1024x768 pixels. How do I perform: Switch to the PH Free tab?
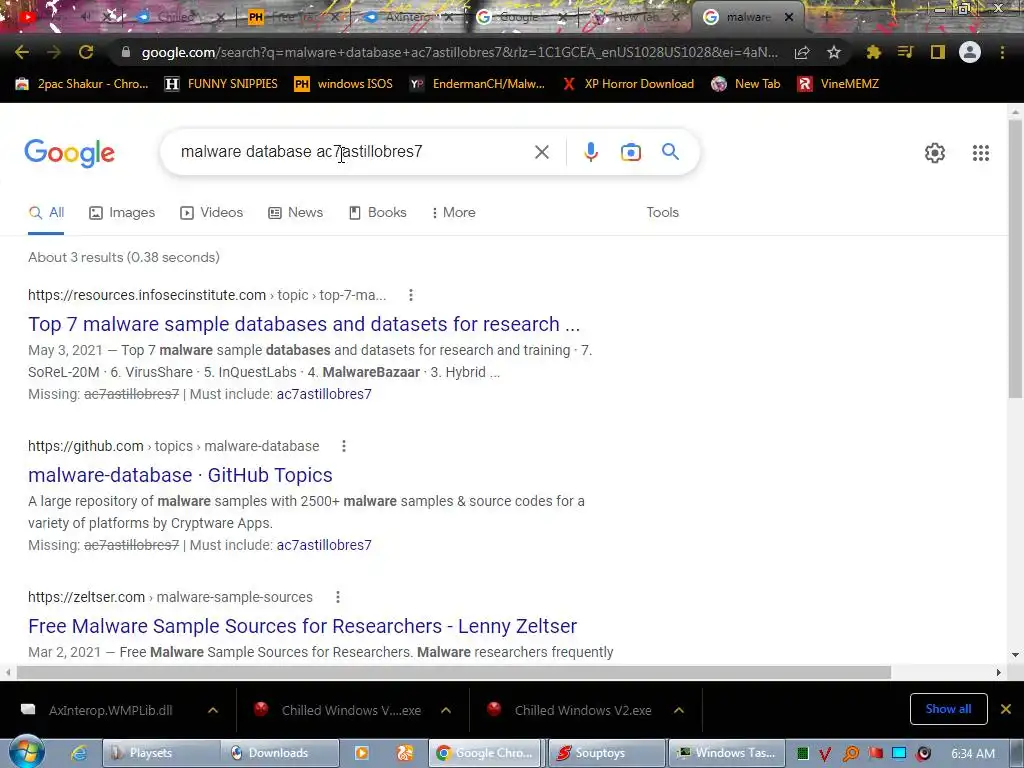(x=295, y=17)
